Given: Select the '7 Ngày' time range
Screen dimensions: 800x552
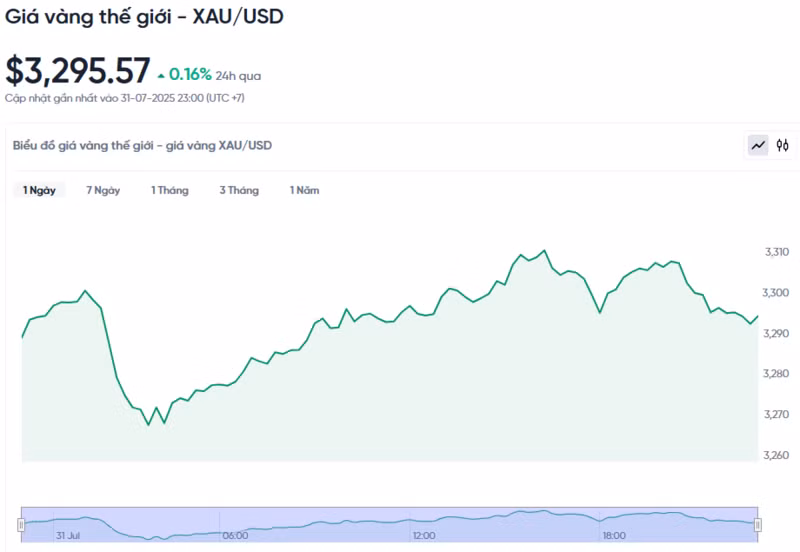Looking at the screenshot, I should coord(103,190).
